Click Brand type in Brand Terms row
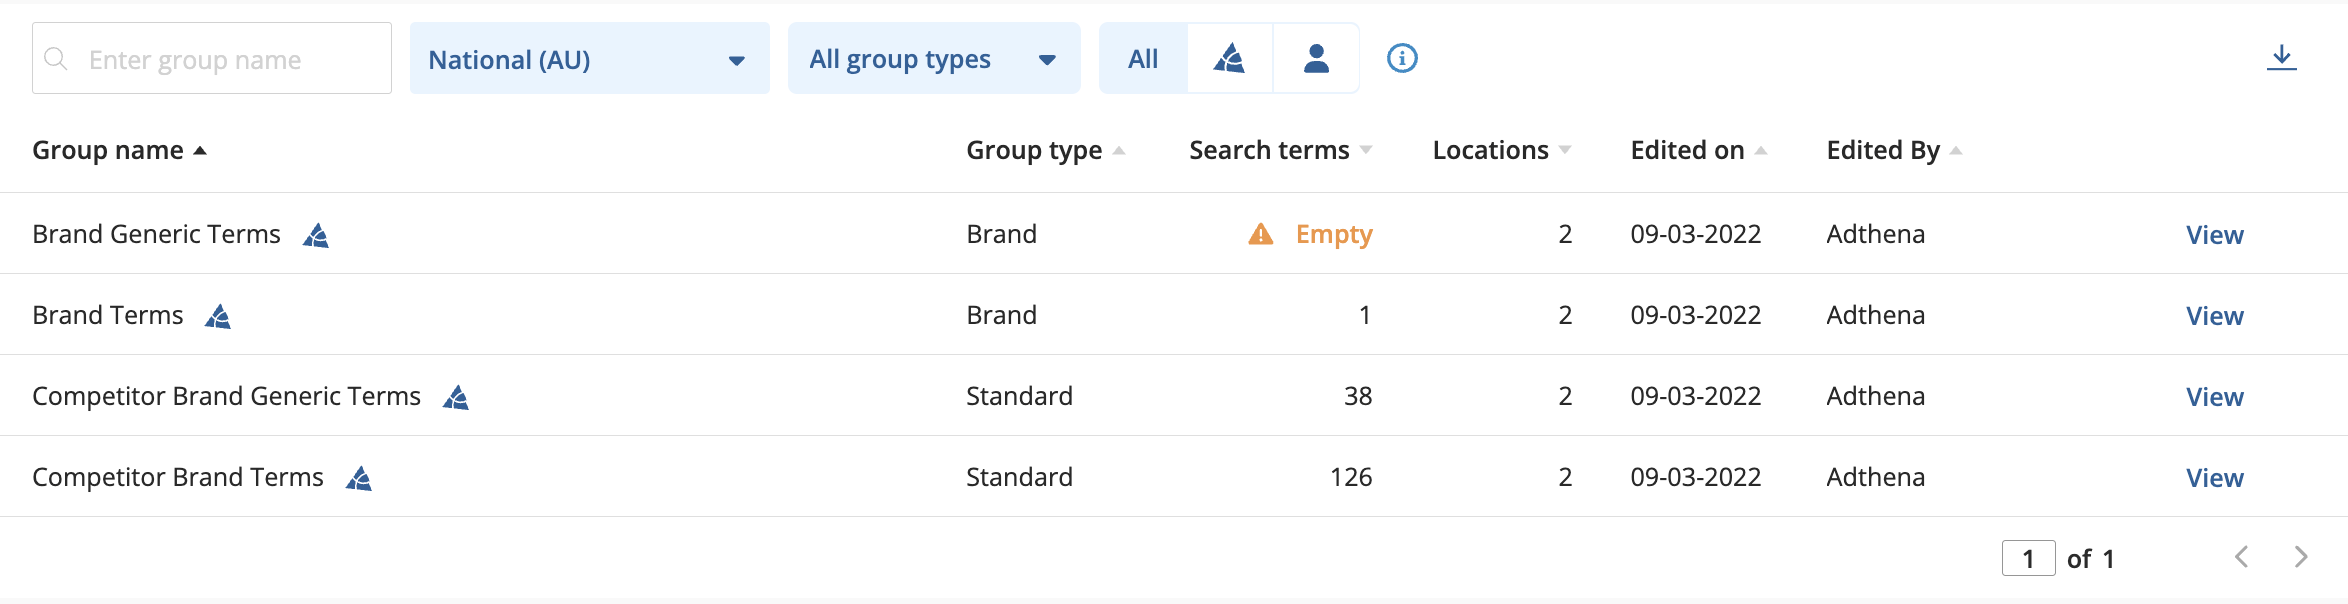2348x604 pixels. 1001,315
